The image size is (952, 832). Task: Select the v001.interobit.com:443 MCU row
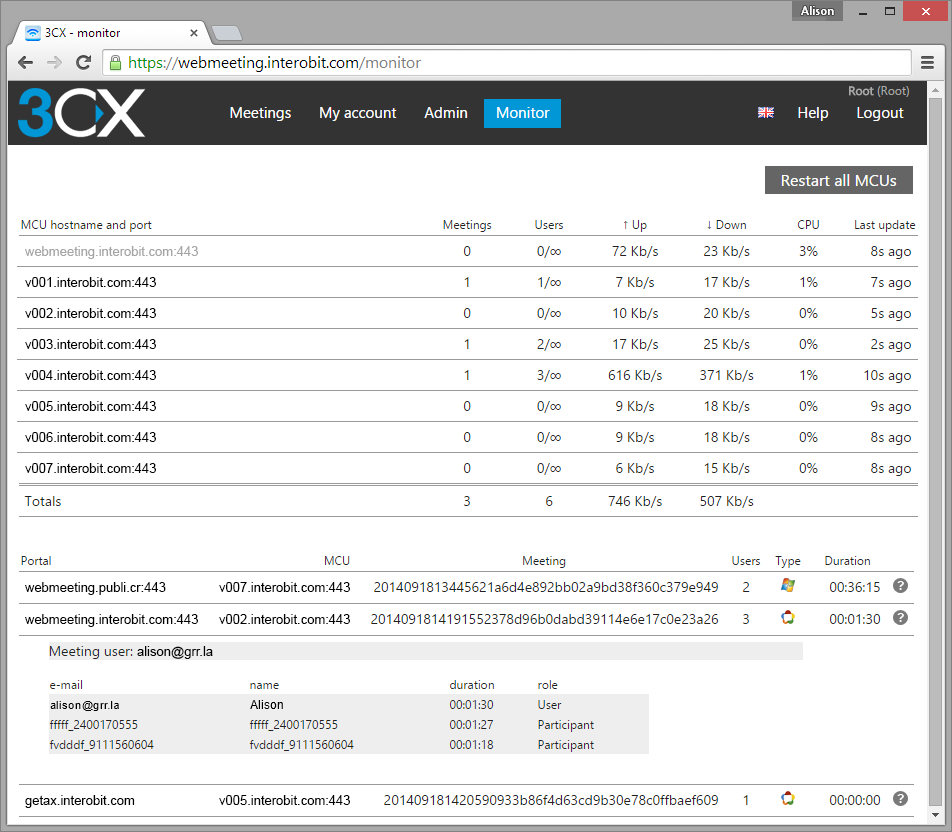(x=468, y=282)
